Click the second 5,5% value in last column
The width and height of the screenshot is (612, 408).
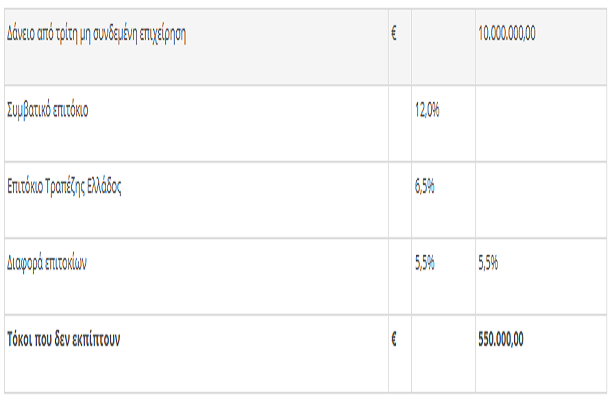point(488,263)
